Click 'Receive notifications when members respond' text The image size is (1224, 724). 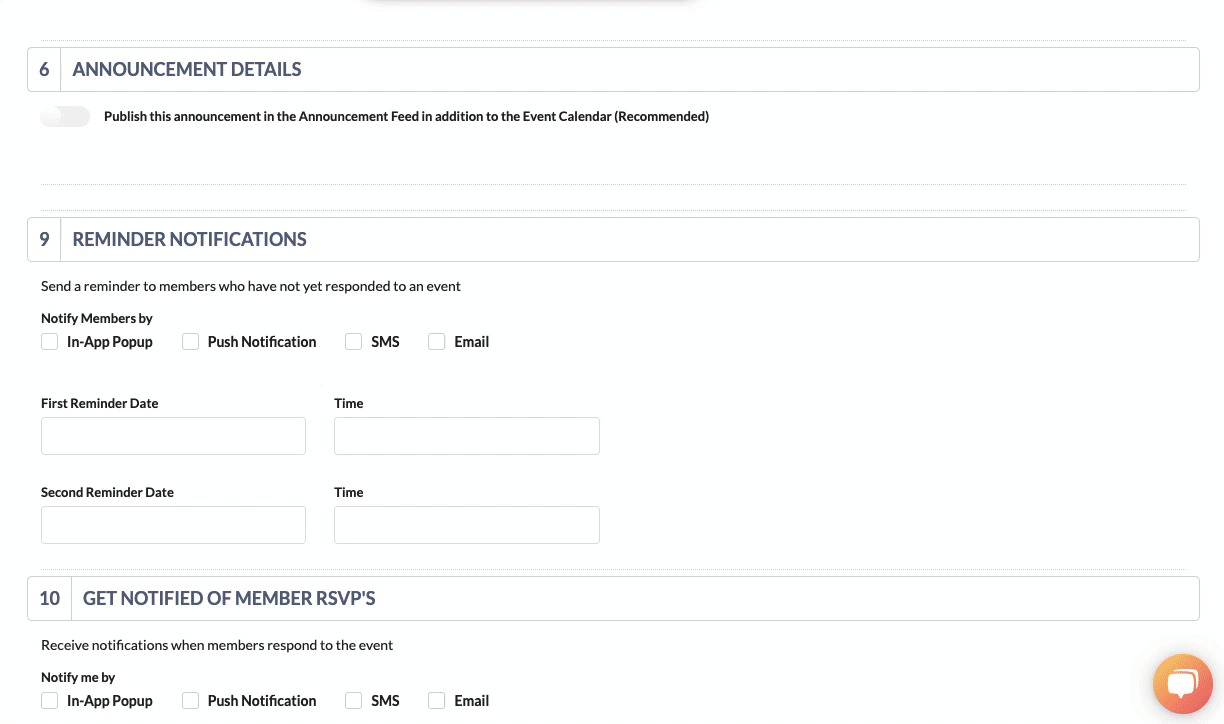click(x=217, y=645)
